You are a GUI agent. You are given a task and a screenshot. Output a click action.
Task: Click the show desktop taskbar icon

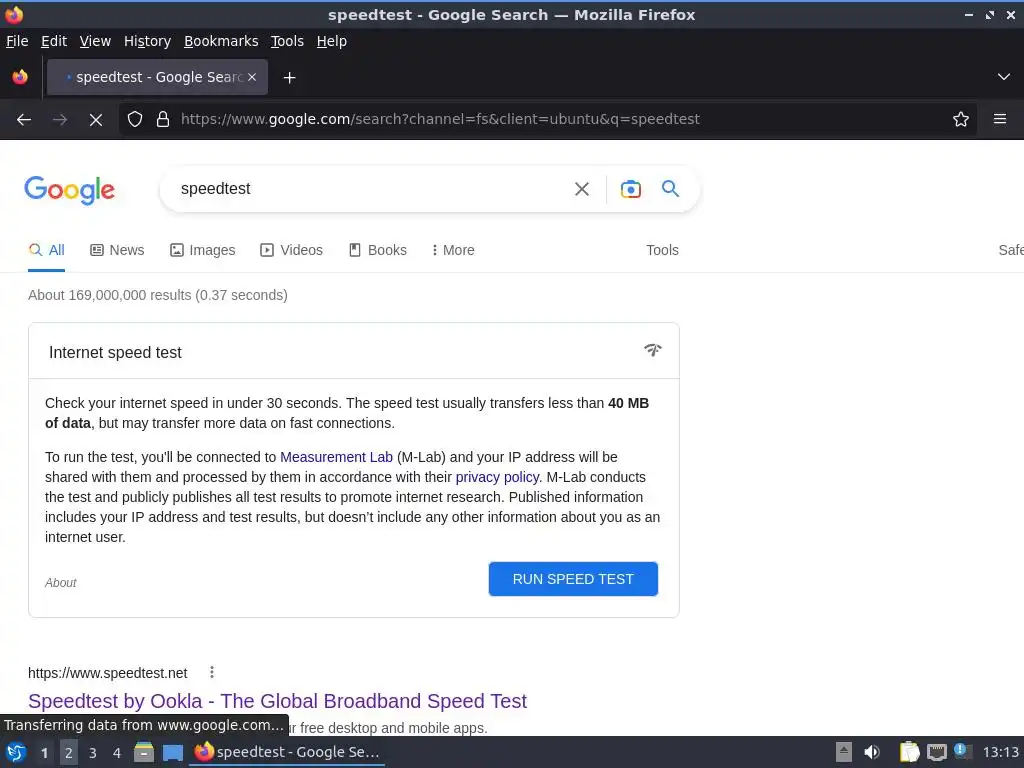point(173,752)
